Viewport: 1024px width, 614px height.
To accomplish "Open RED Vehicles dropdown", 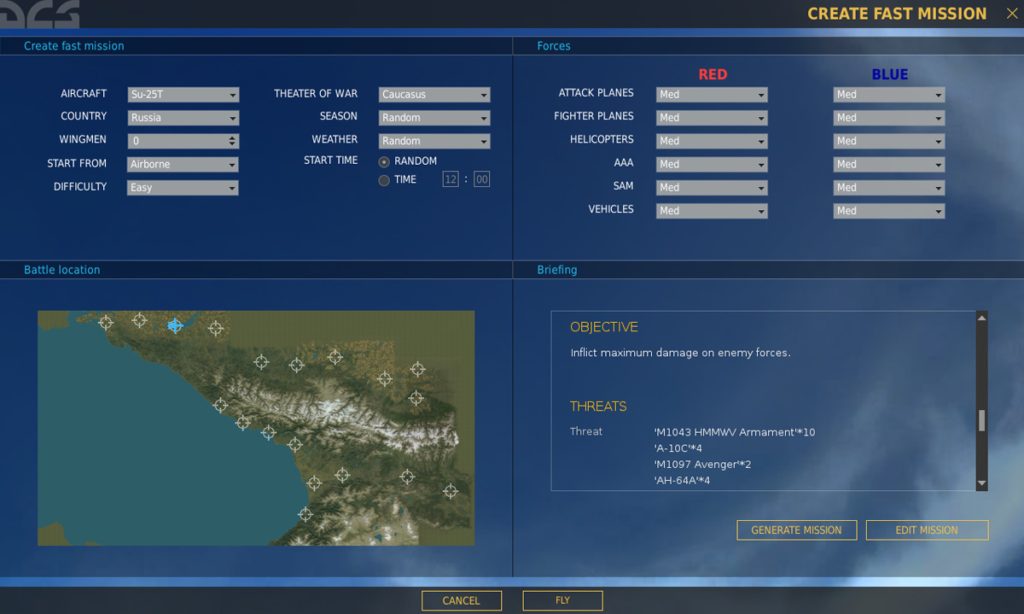I will click(x=712, y=211).
